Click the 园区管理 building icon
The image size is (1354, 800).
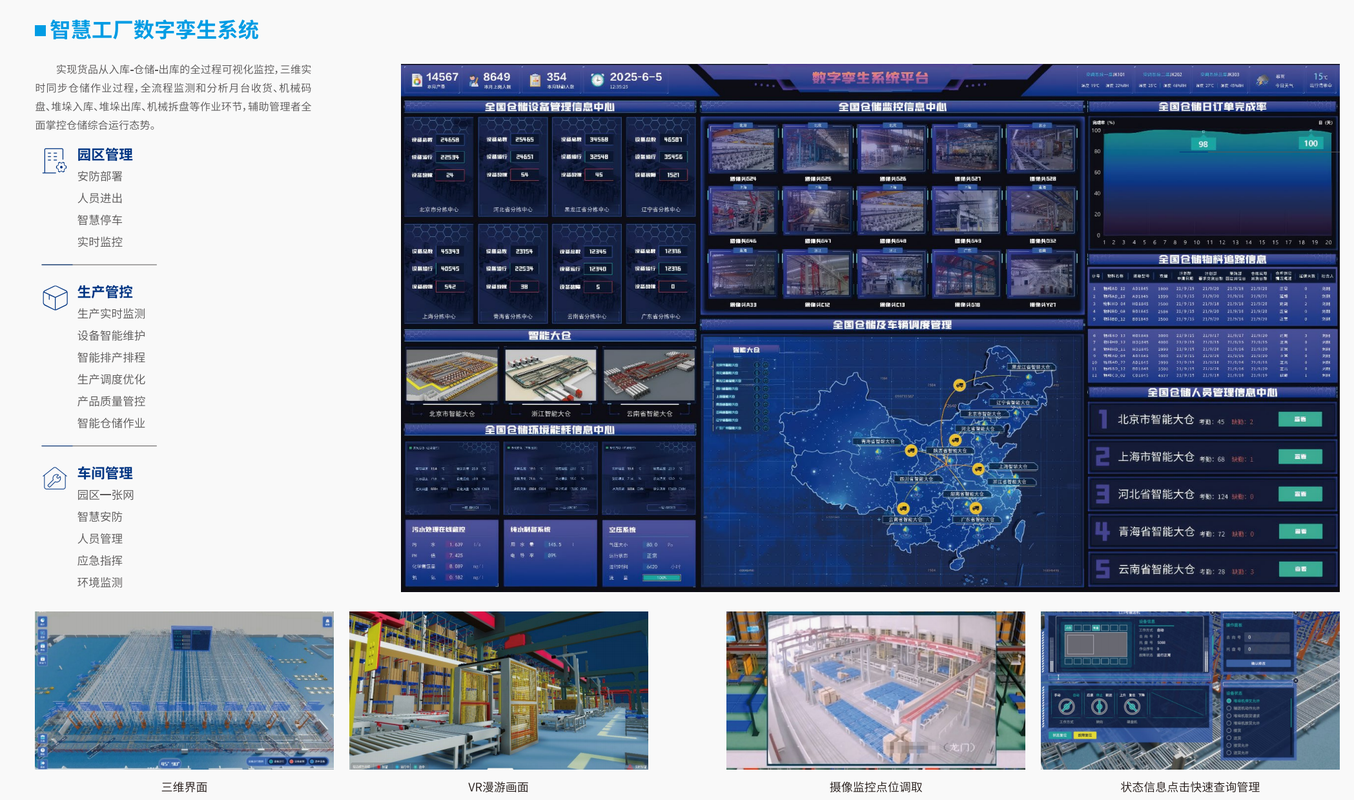[54, 160]
